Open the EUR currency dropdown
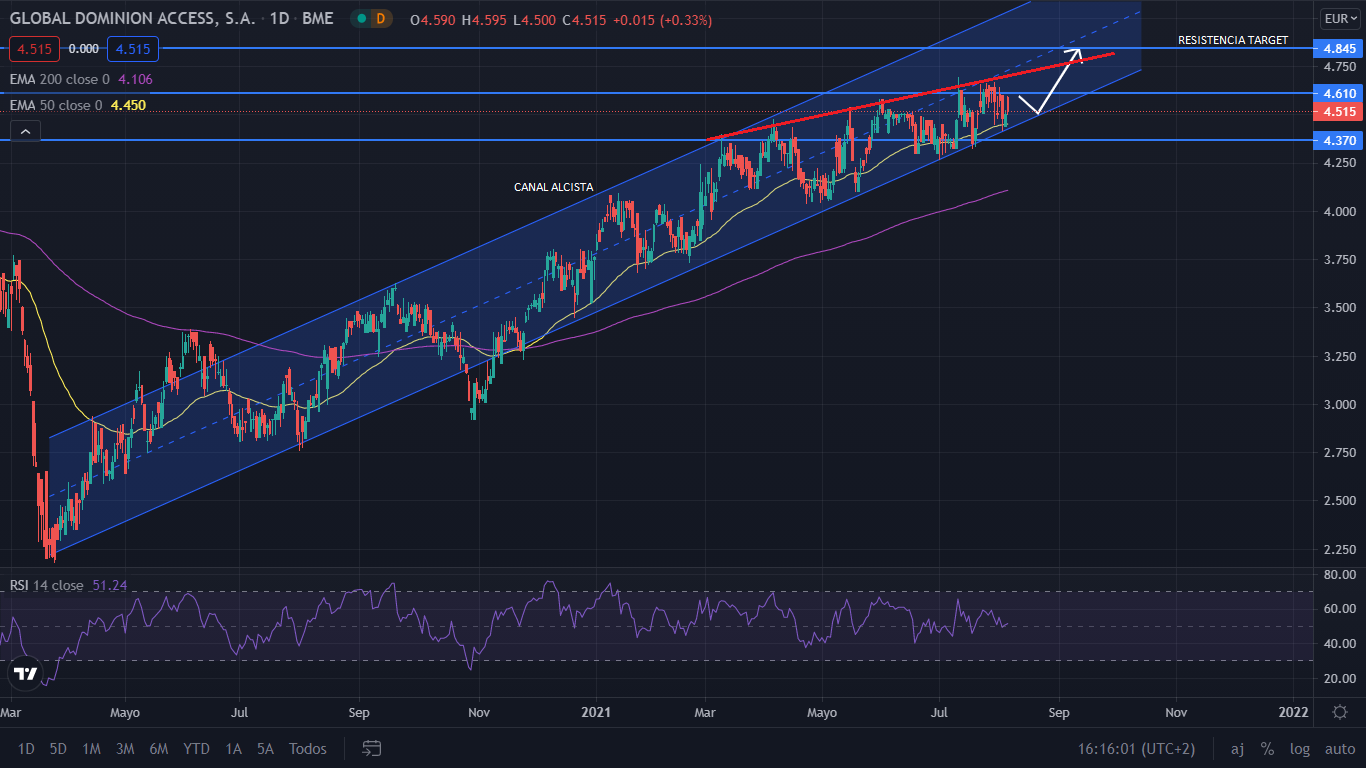The image size is (1366, 768). coord(1341,17)
